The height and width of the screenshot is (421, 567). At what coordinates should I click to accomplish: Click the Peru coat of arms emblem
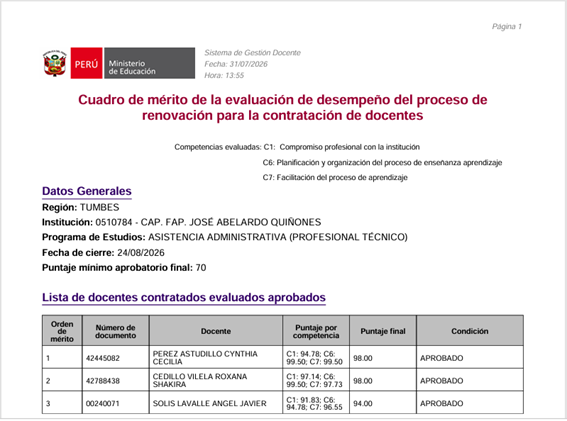coord(55,63)
